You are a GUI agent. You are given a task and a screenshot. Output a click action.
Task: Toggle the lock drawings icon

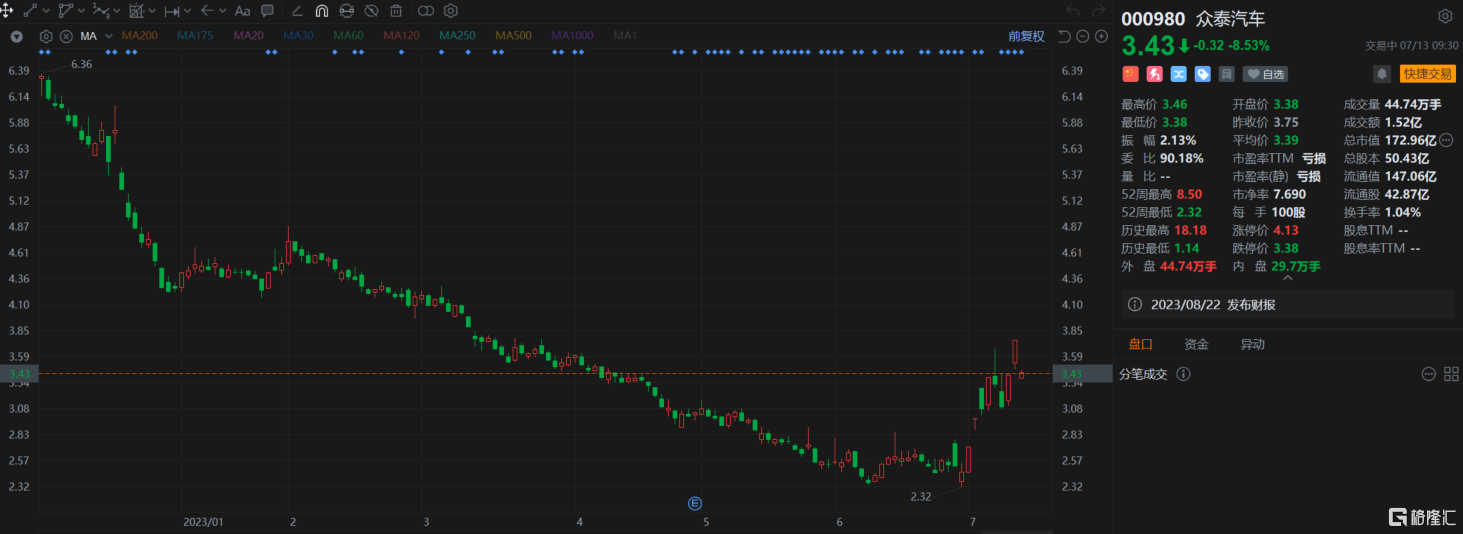click(x=346, y=11)
